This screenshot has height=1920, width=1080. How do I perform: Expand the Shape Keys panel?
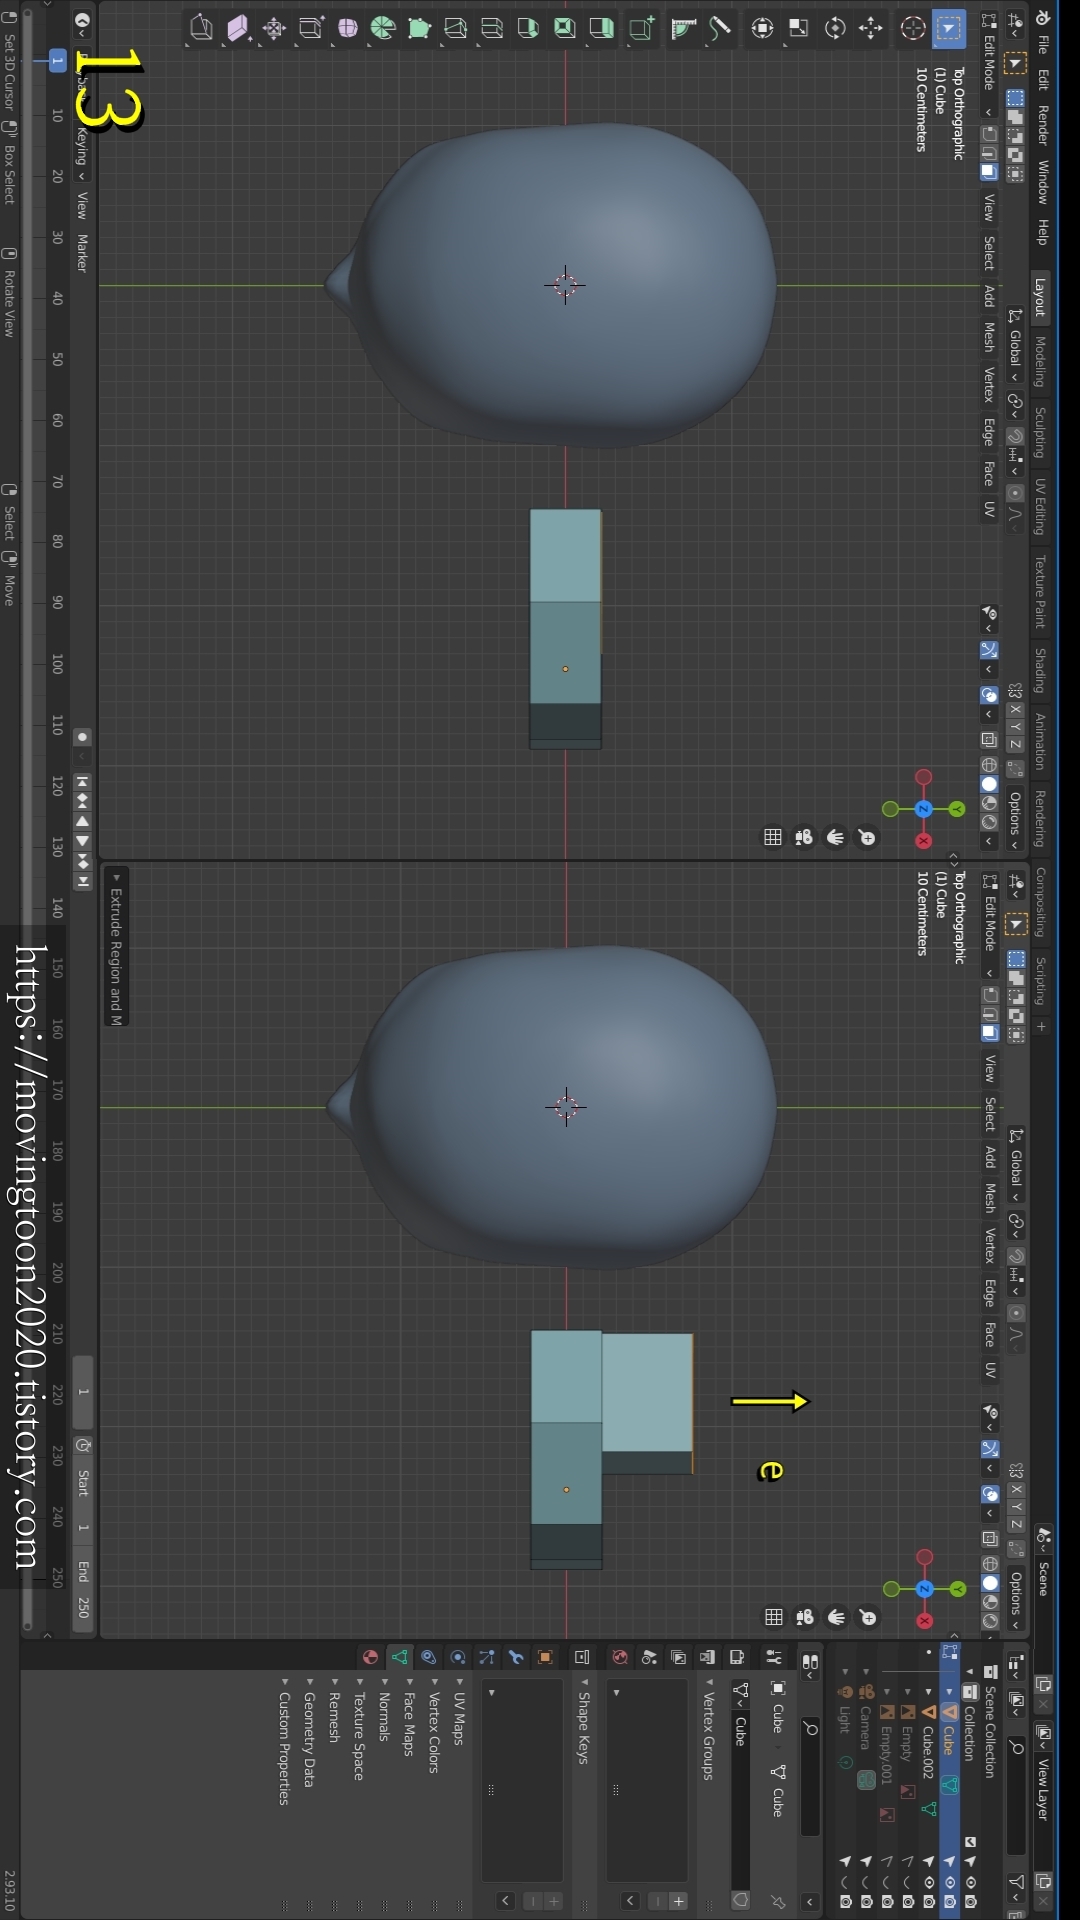(583, 1720)
